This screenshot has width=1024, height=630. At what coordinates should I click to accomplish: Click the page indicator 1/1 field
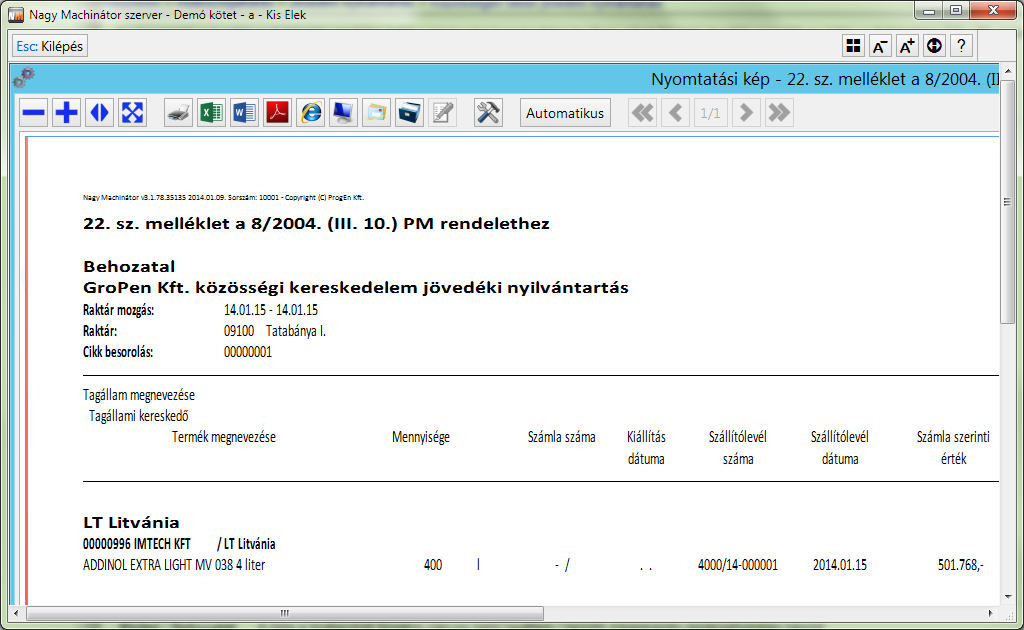pos(710,113)
